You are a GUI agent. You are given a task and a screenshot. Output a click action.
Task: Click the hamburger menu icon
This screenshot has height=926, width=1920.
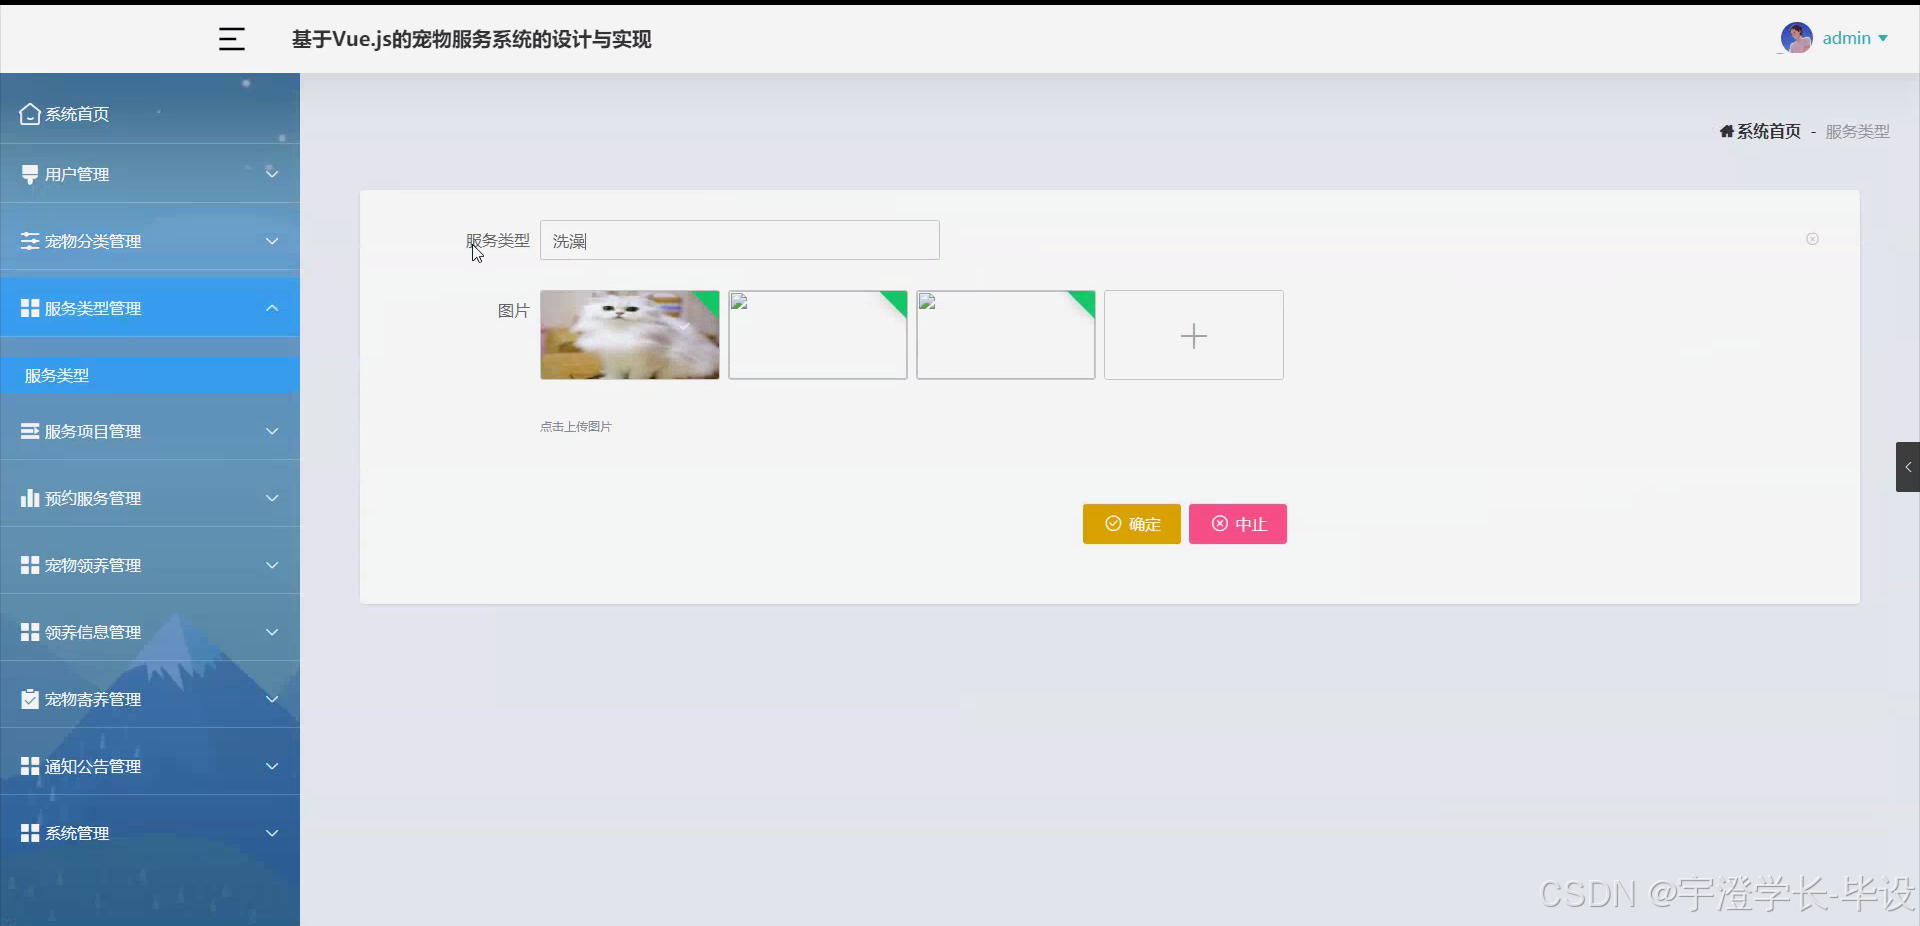[x=231, y=39]
